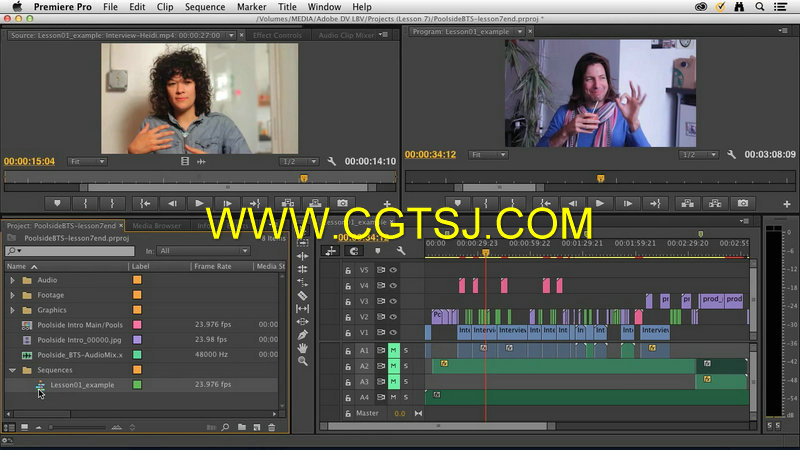Open Program monitor settings wrench
Screen dimensions: 800x450
732,154
